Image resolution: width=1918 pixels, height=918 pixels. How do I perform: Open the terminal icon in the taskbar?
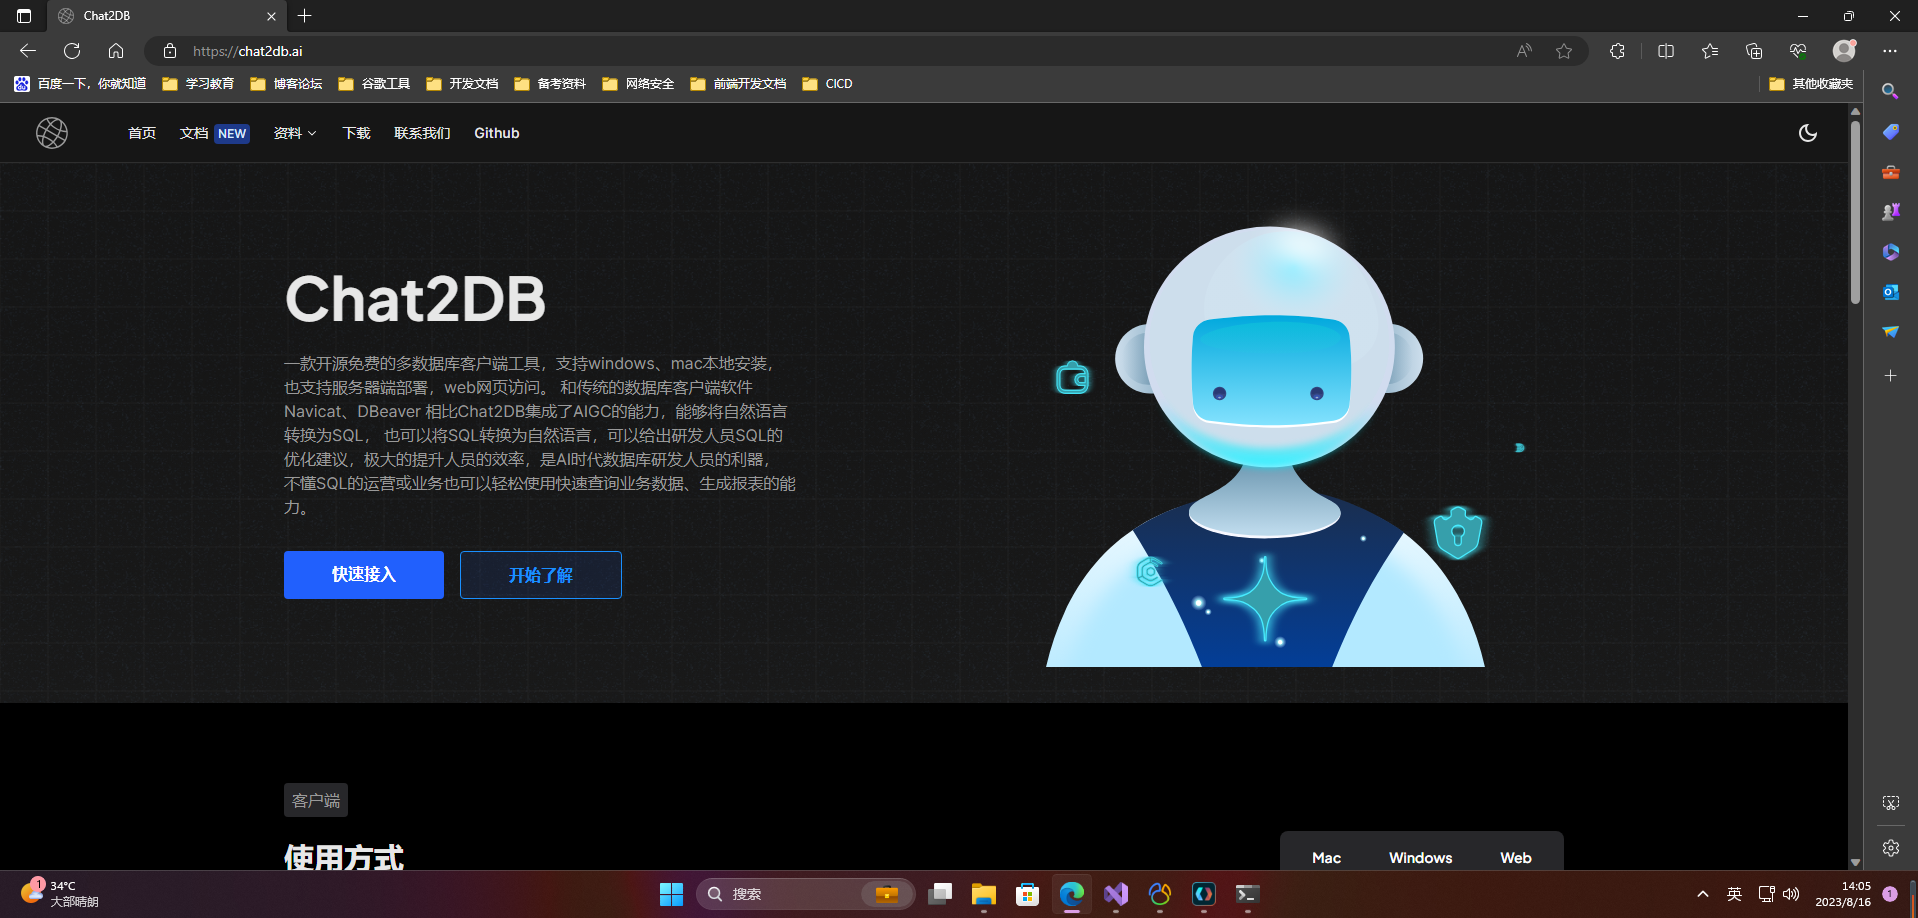(1247, 894)
